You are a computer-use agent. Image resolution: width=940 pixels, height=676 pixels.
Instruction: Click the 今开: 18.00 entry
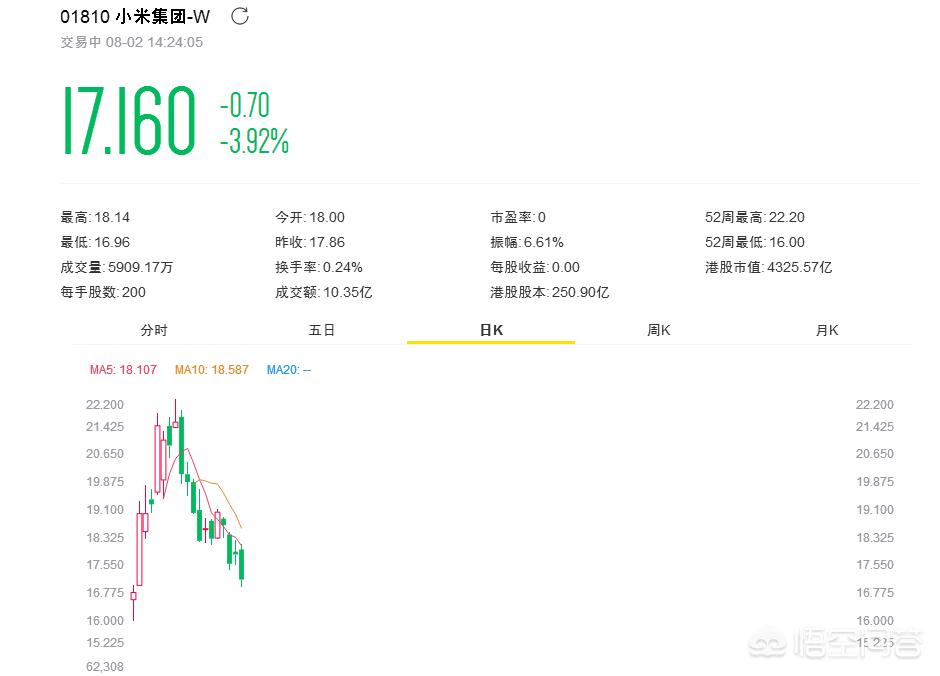[310, 218]
